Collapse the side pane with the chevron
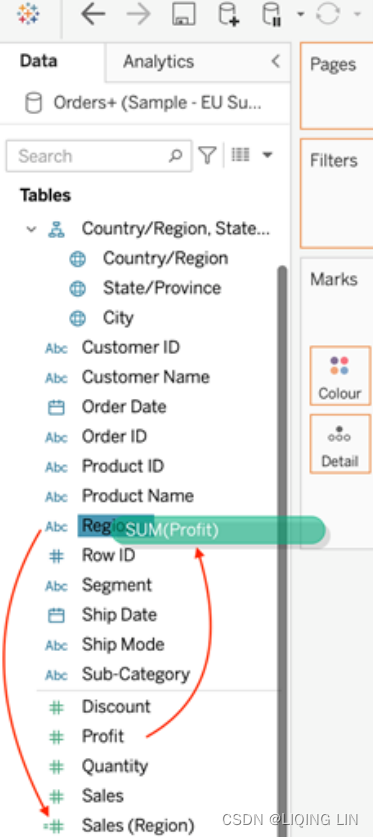 pos(275,61)
